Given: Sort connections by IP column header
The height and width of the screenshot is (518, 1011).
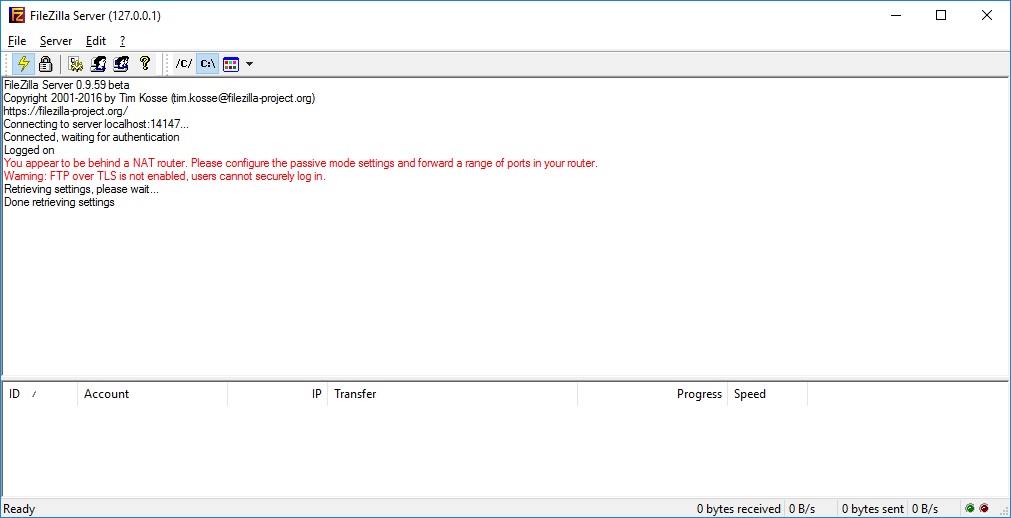Looking at the screenshot, I should [x=278, y=393].
